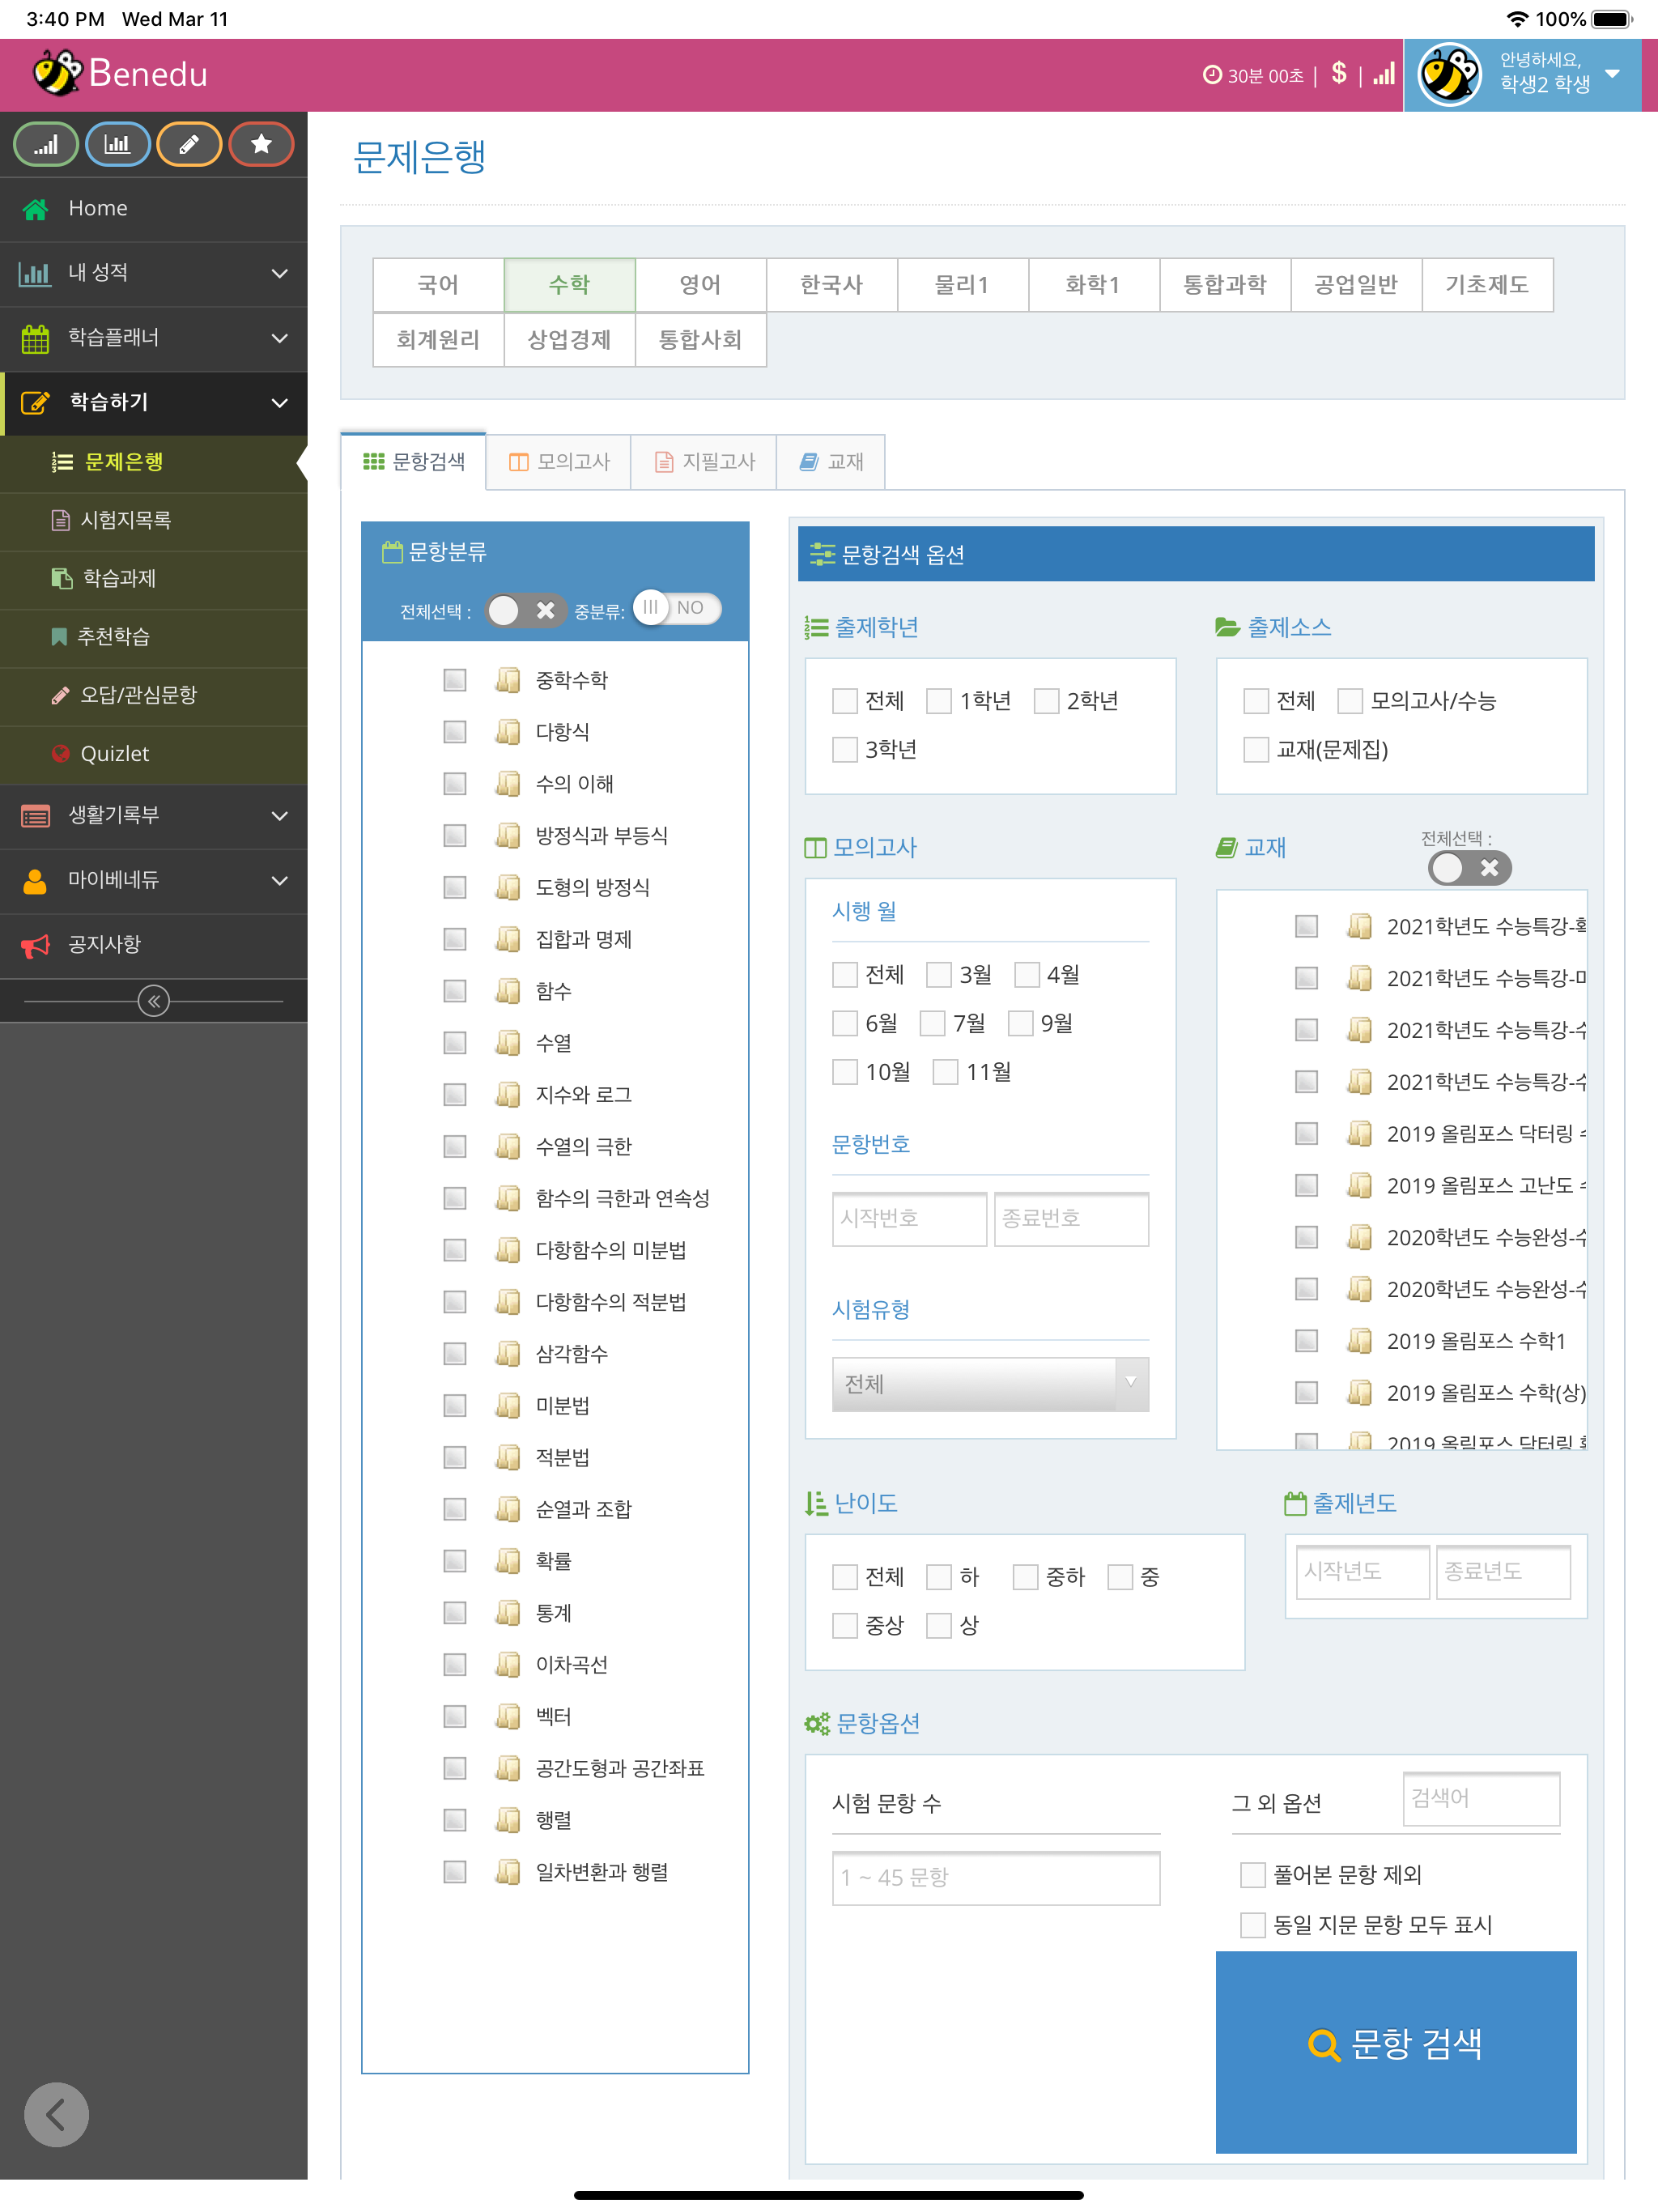Click the signal bars icon in header
This screenshot has width=1658, height=2212.
click(1383, 74)
